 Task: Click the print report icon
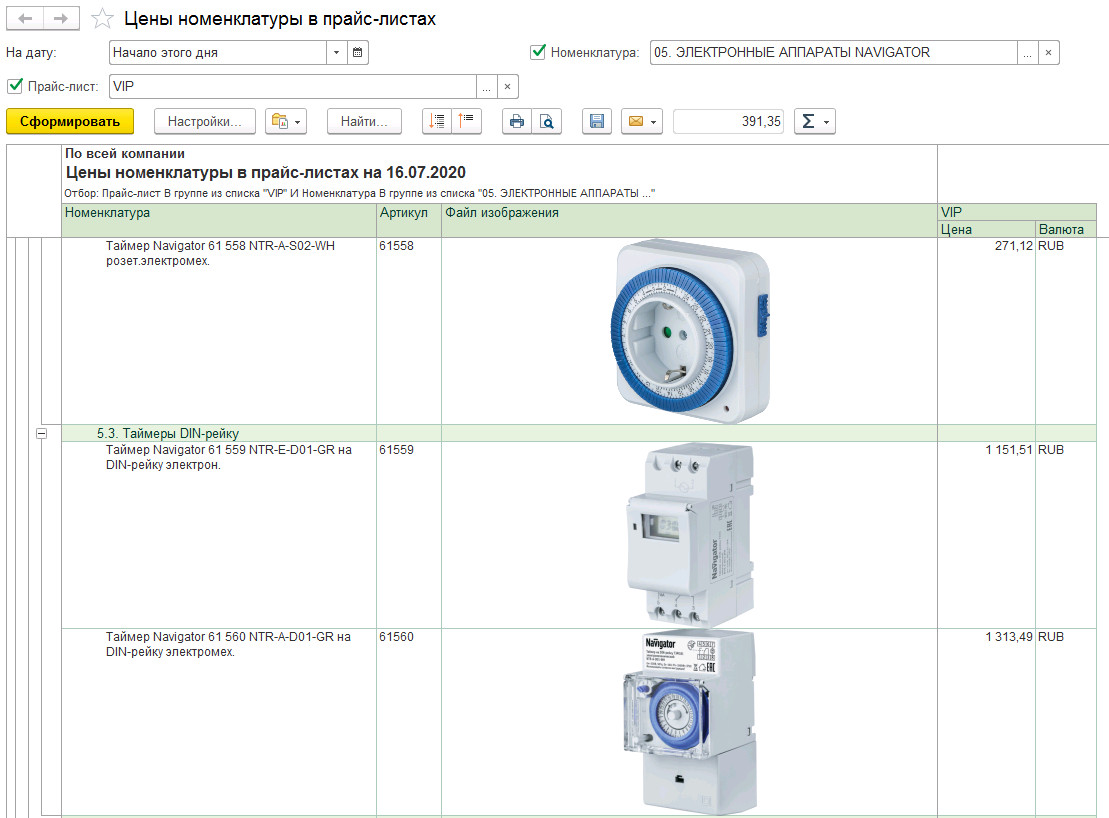(x=517, y=121)
